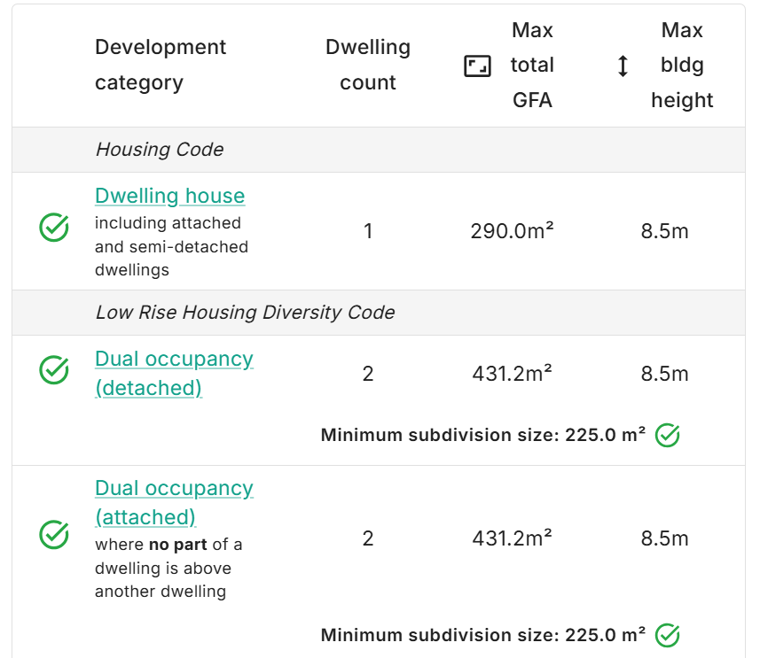Image resolution: width=760 pixels, height=658 pixels.
Task: Click the GFA area icon in the header
Action: (x=477, y=66)
